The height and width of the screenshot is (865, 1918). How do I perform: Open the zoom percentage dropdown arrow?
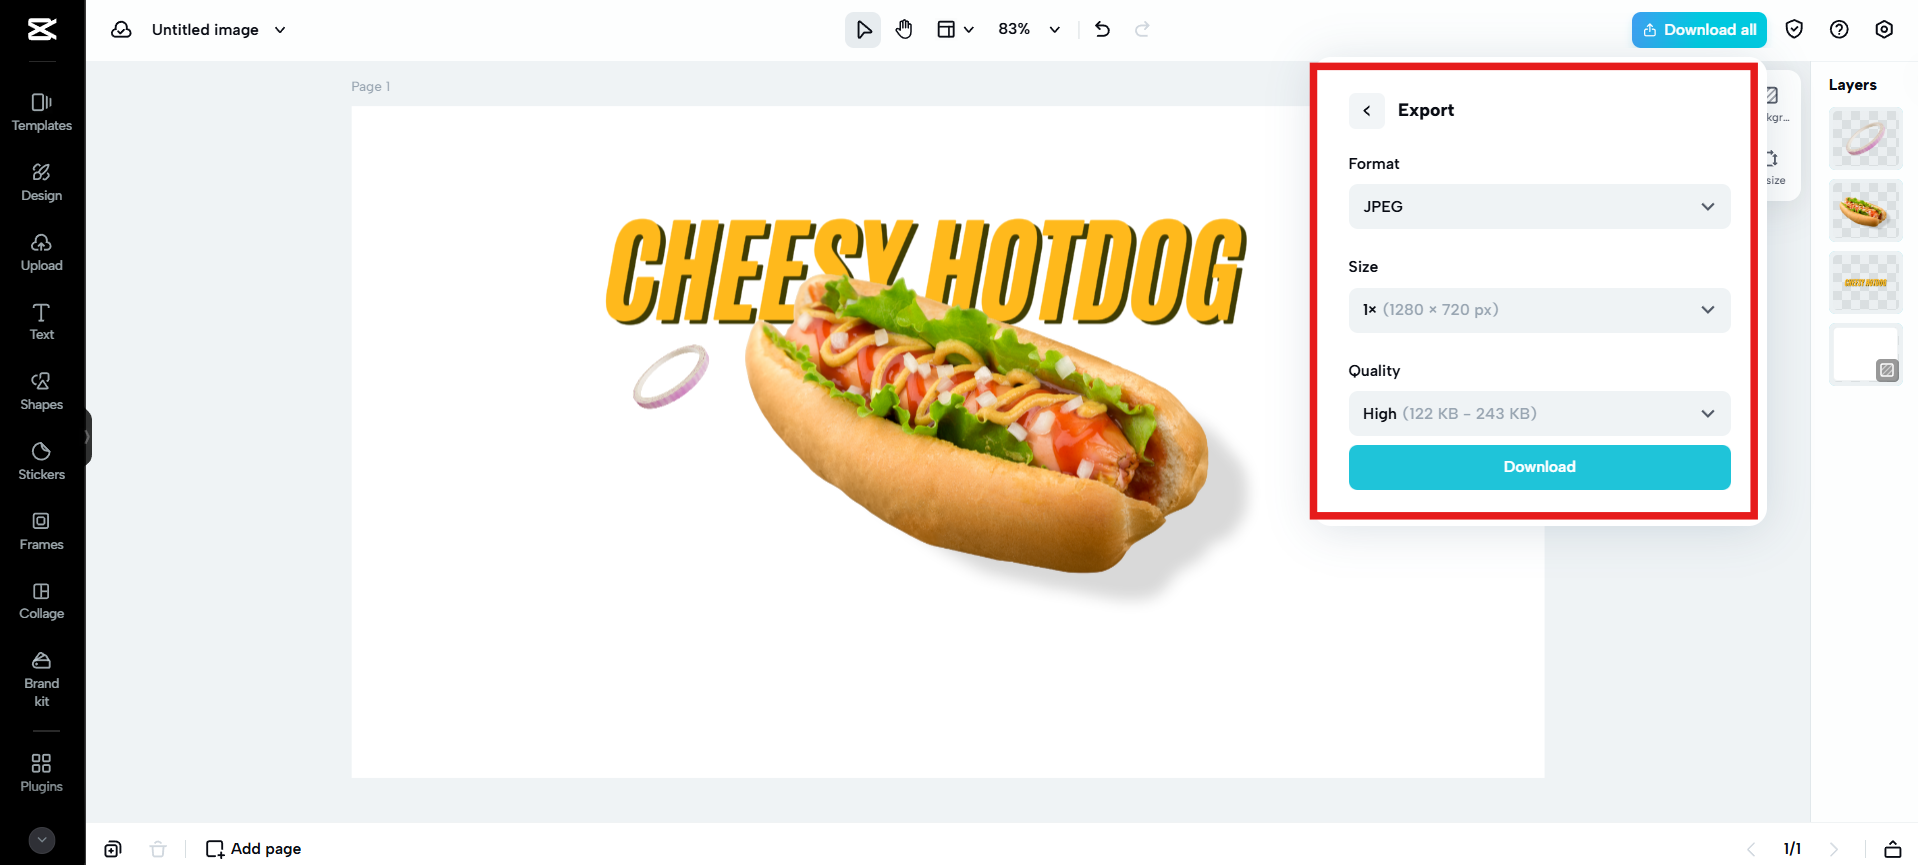[1055, 30]
